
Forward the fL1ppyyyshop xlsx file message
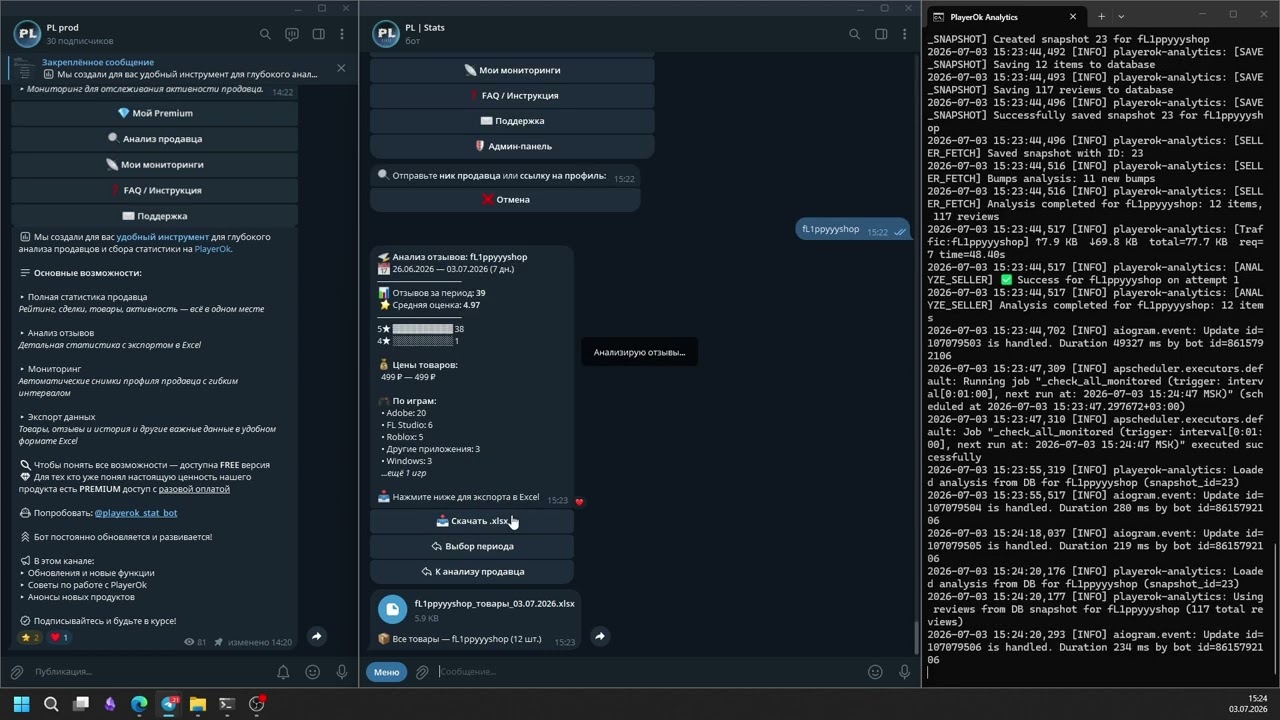pyautogui.click(x=600, y=636)
